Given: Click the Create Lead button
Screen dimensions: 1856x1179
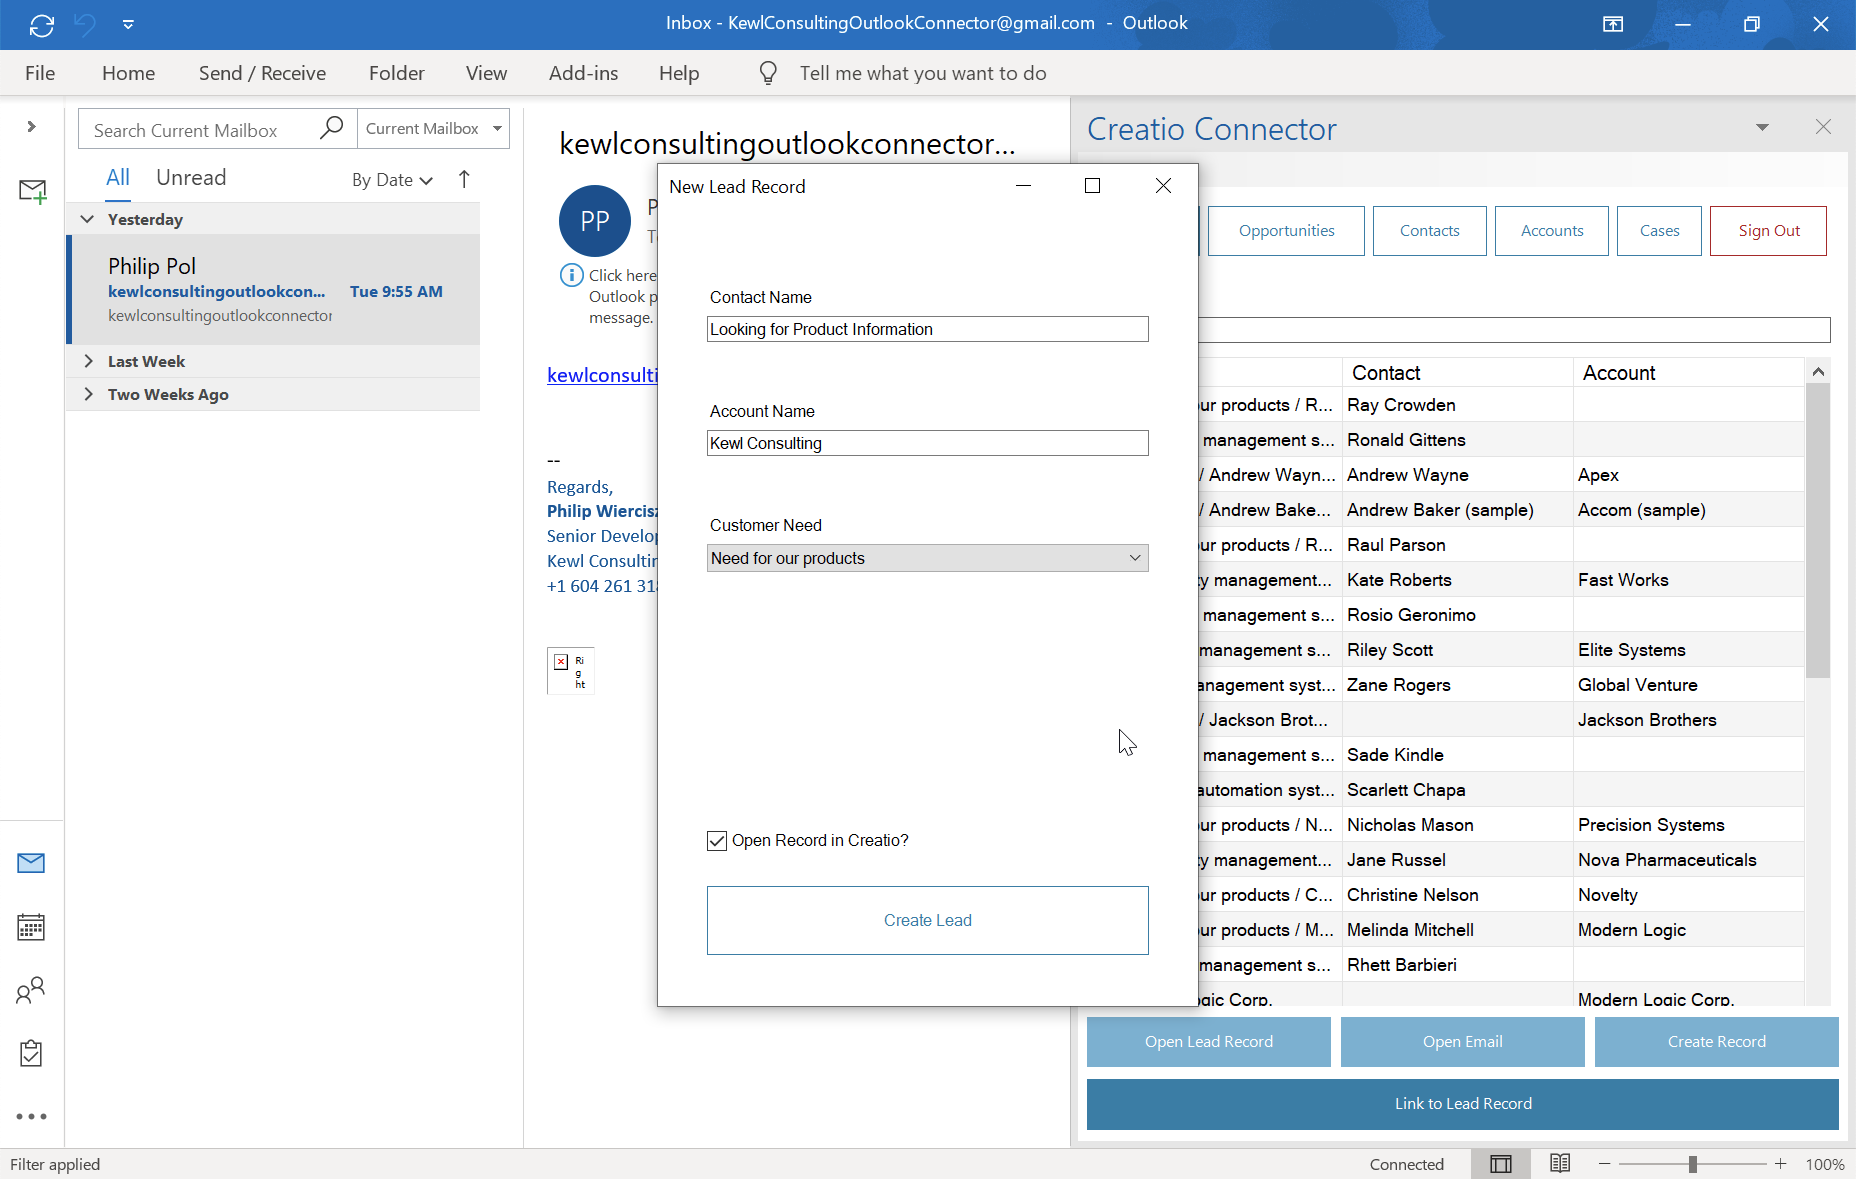Looking at the screenshot, I should pyautogui.click(x=927, y=919).
